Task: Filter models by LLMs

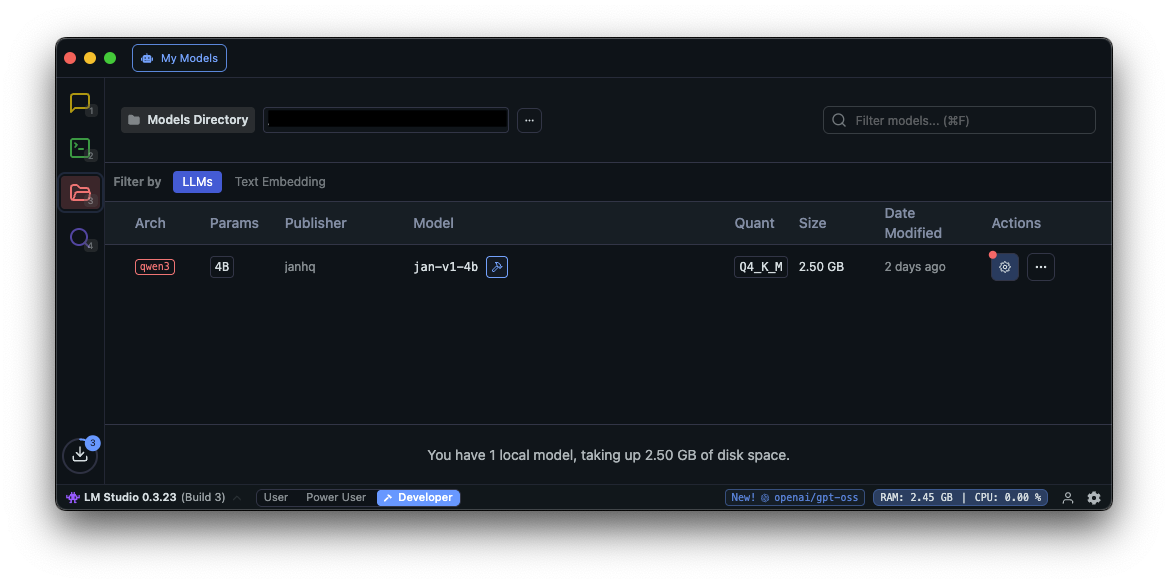Action: (x=197, y=182)
